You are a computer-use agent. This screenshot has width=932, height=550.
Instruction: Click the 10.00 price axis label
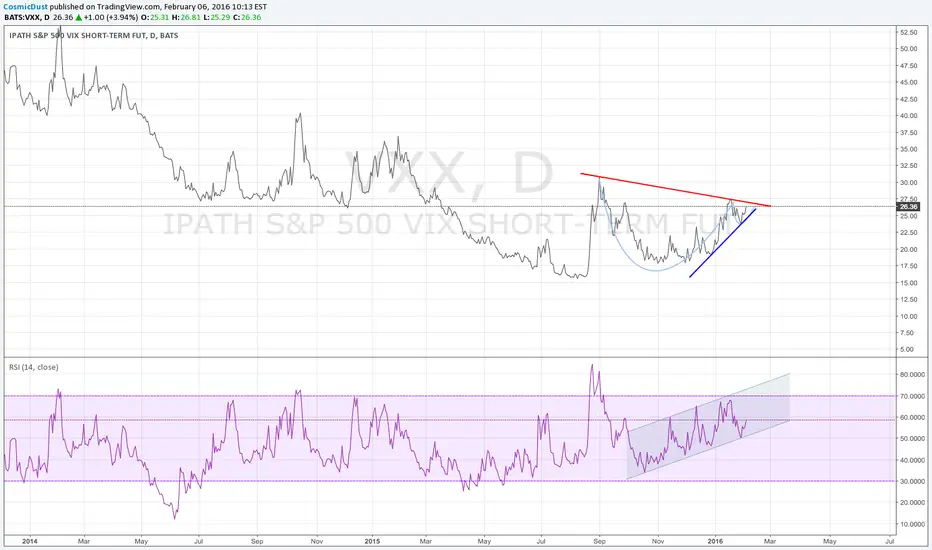tap(908, 316)
